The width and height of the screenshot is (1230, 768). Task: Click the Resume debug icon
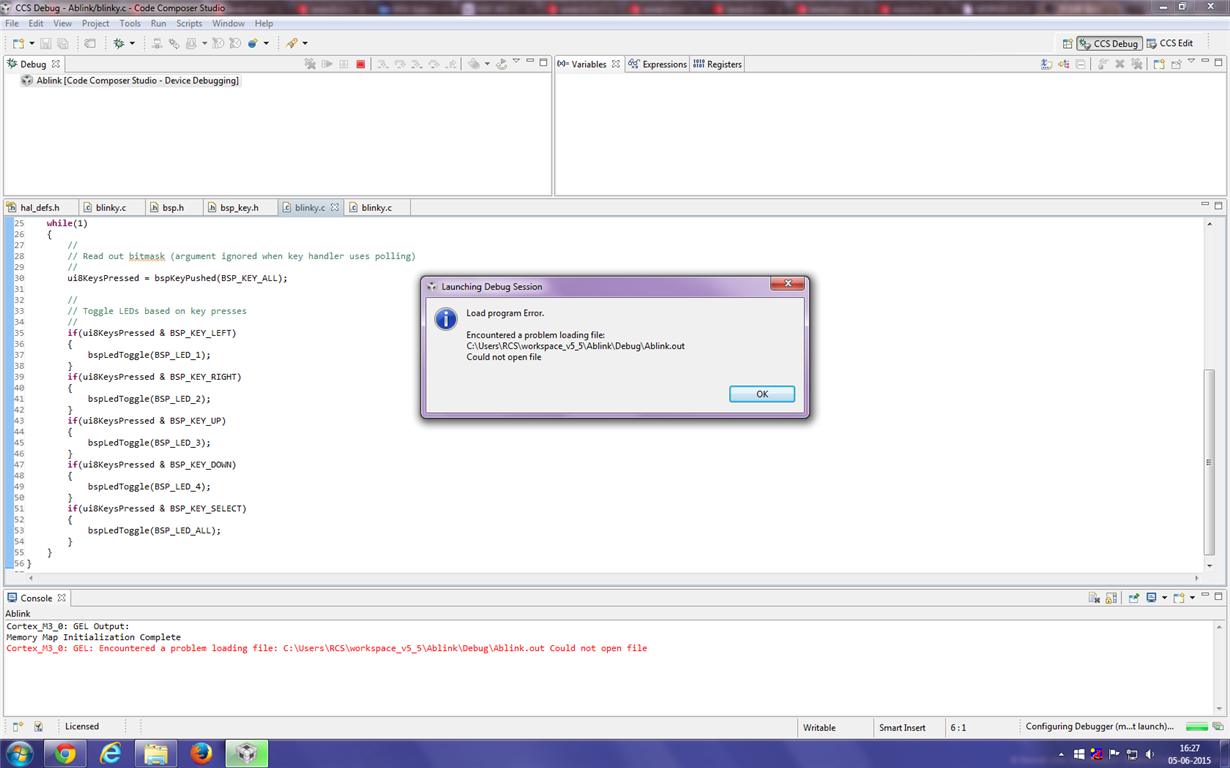tap(328, 63)
